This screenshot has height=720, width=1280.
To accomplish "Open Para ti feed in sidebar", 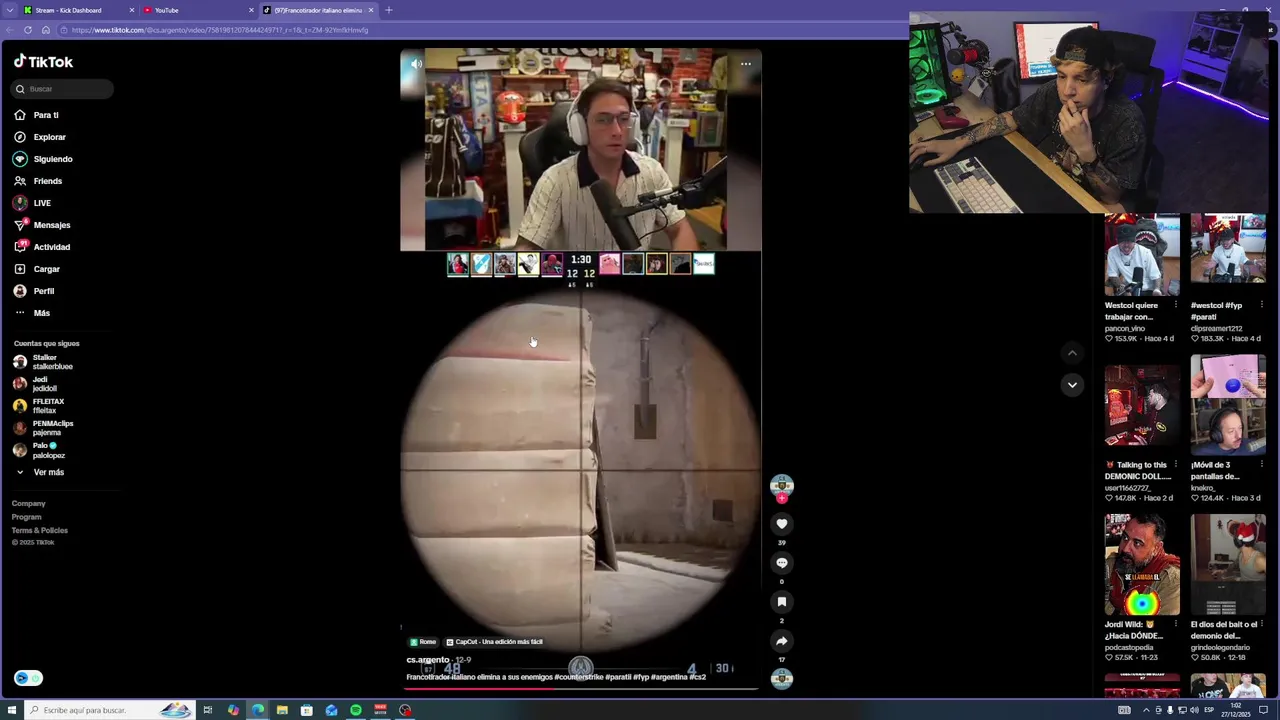I will click(46, 115).
